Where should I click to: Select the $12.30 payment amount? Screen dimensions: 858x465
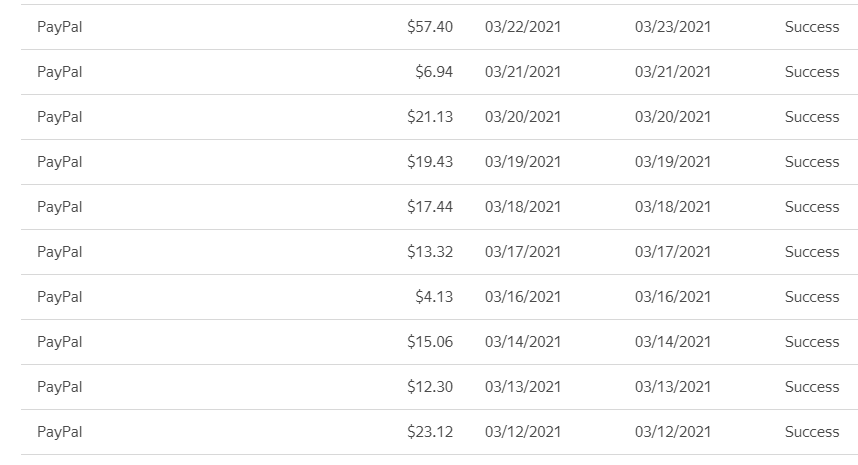(430, 387)
